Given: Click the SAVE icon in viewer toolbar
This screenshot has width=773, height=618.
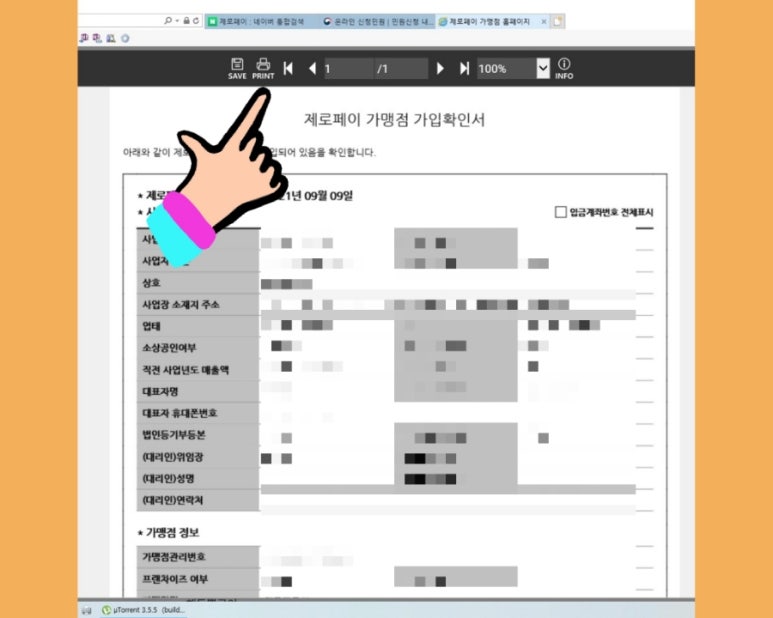Looking at the screenshot, I should click(237, 69).
